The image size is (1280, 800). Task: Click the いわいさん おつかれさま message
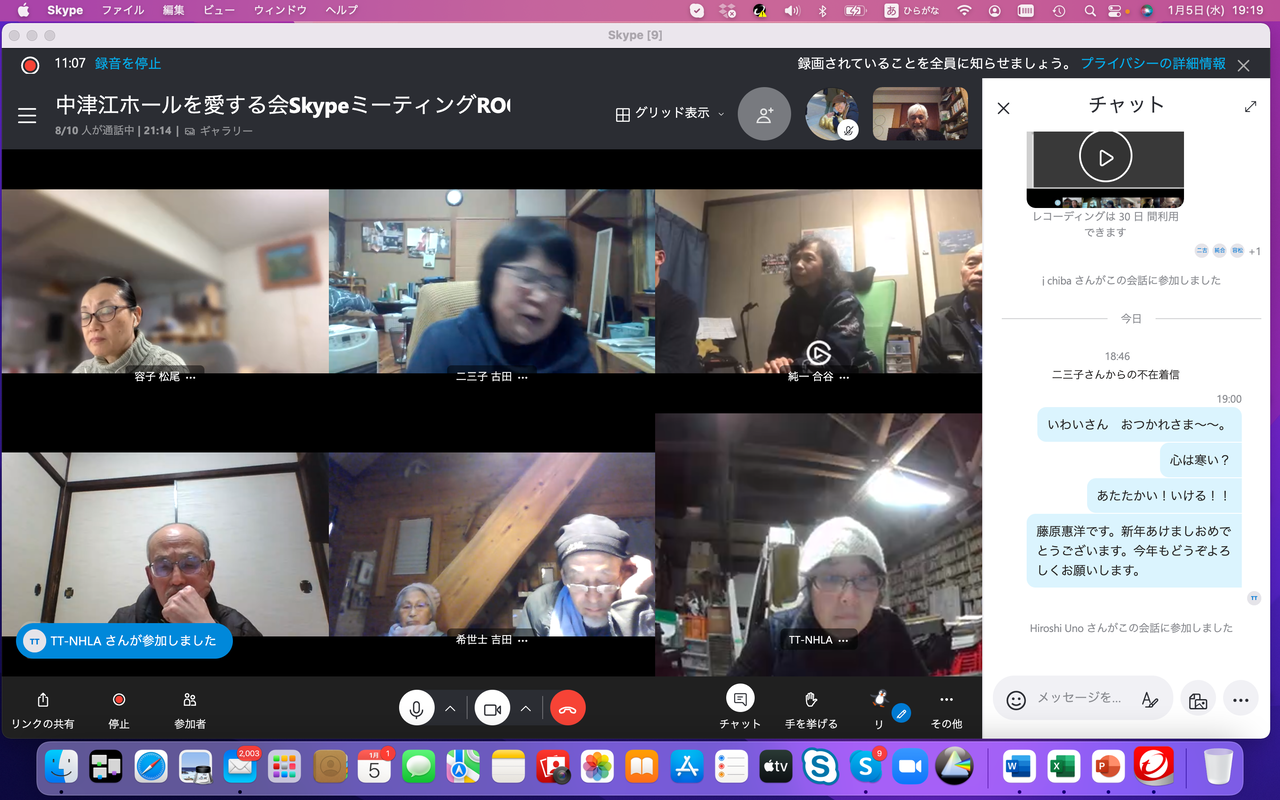tap(1138, 424)
